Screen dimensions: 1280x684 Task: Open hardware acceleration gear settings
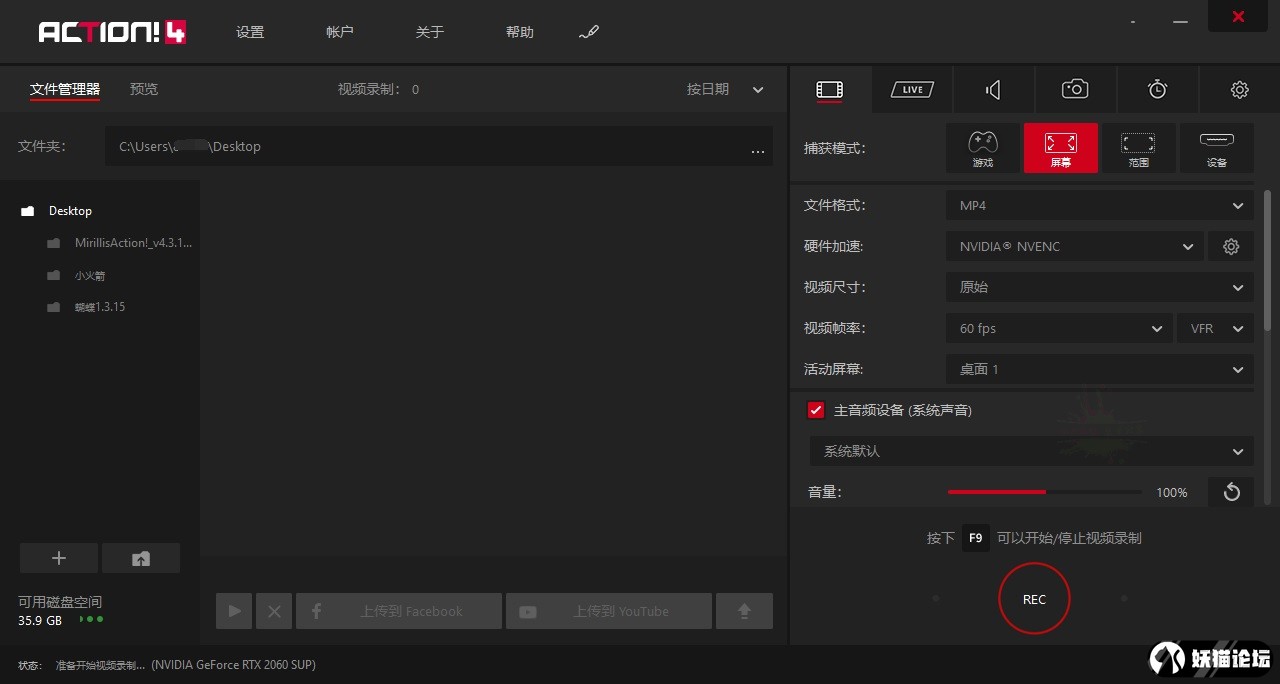[1231, 246]
